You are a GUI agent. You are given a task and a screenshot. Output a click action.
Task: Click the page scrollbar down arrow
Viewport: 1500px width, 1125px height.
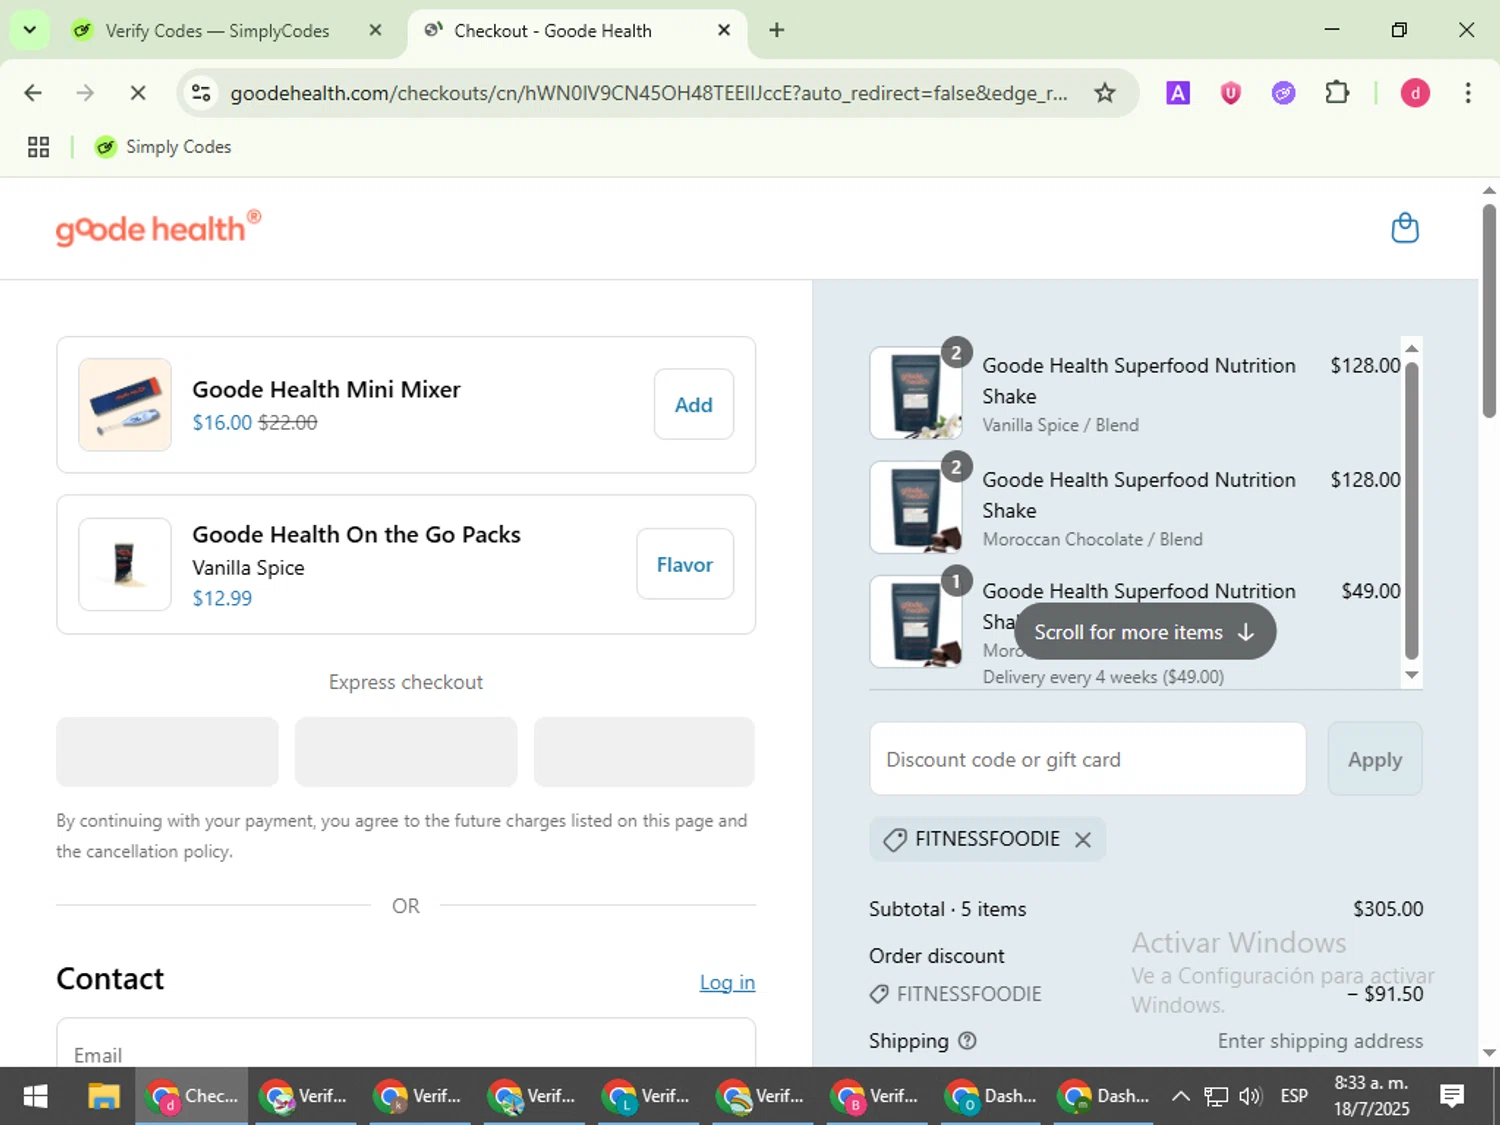click(1489, 1053)
